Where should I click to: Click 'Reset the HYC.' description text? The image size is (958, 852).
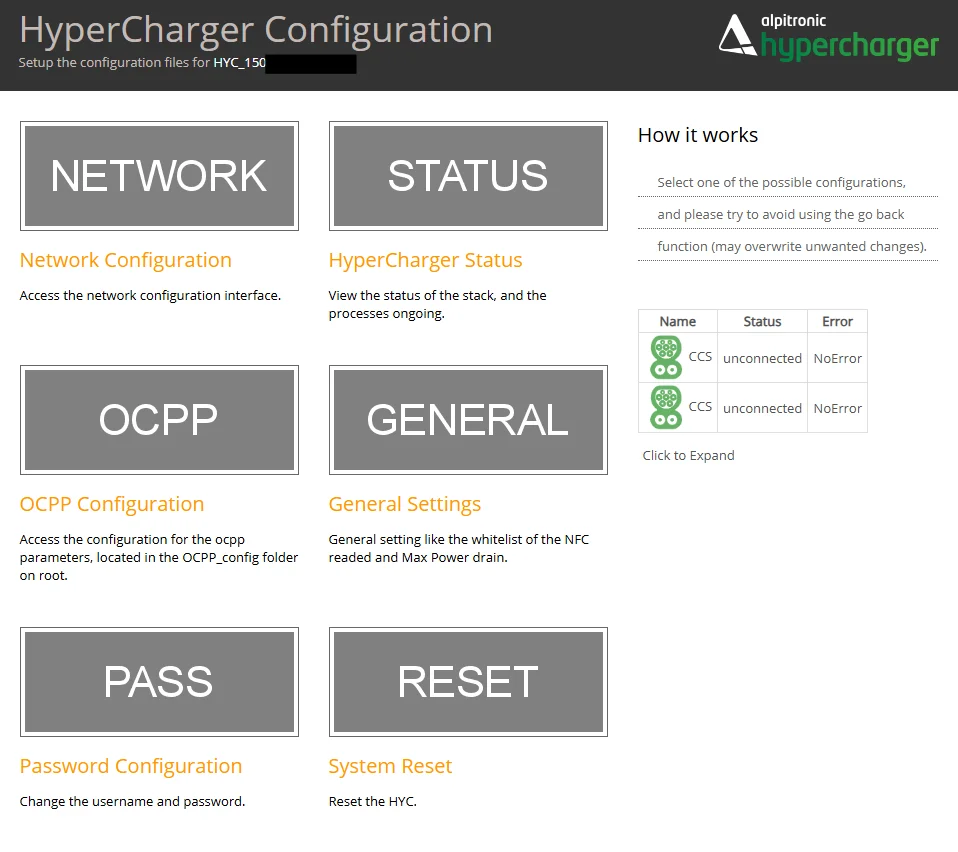373,801
